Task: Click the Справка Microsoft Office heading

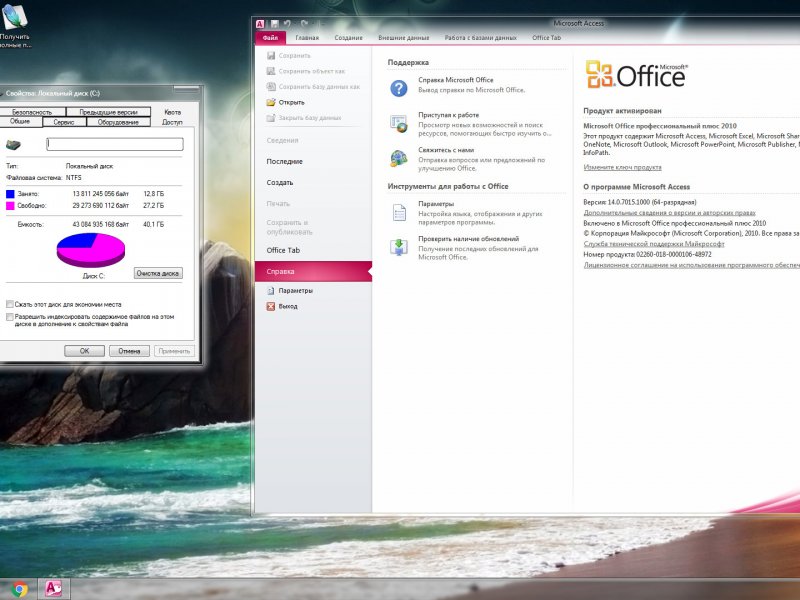Action: 456,80
